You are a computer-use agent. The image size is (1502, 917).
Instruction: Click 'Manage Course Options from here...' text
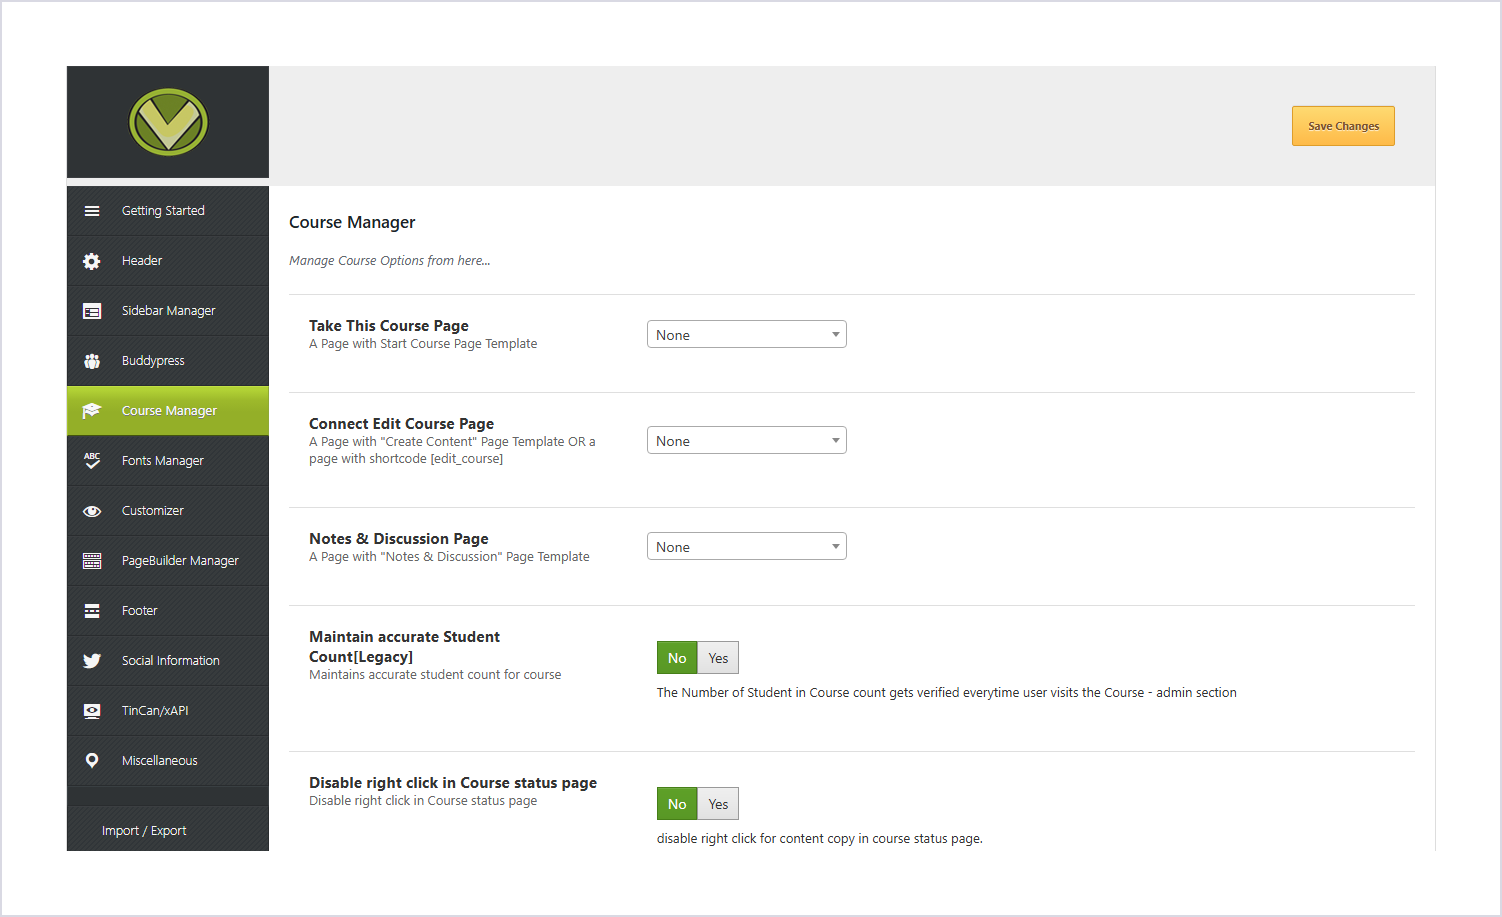click(390, 261)
